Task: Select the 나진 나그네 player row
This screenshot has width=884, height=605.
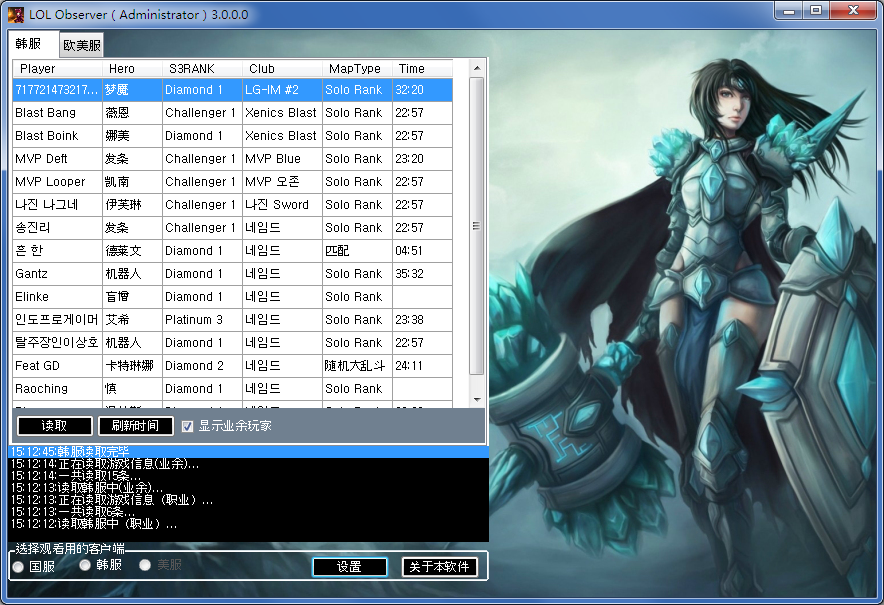Action: coord(232,205)
